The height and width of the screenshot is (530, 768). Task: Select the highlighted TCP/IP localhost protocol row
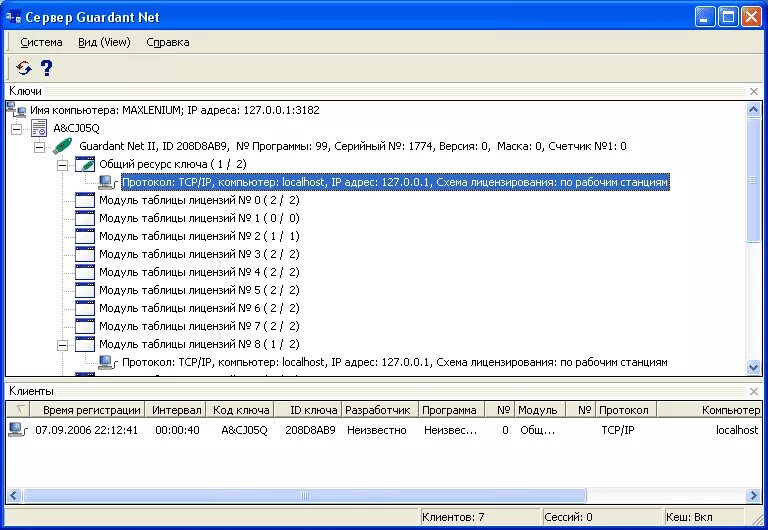pos(395,182)
